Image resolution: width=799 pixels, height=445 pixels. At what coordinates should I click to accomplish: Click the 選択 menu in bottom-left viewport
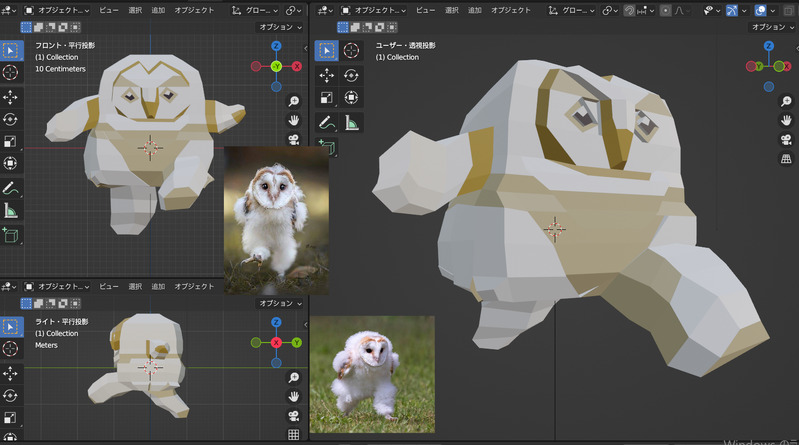(x=134, y=286)
